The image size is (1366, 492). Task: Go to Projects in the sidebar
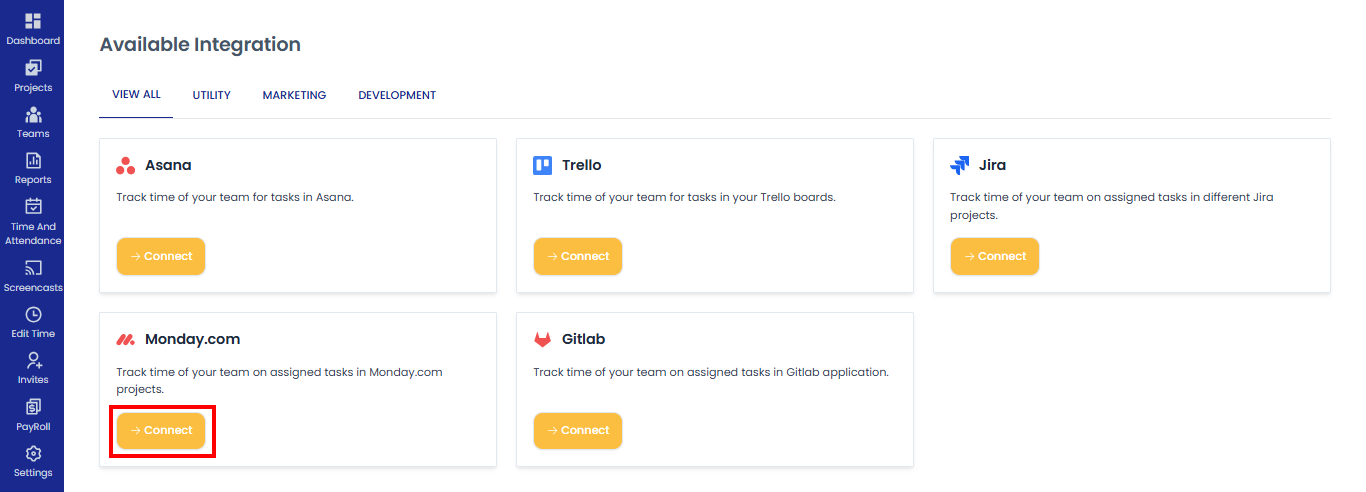(x=33, y=68)
